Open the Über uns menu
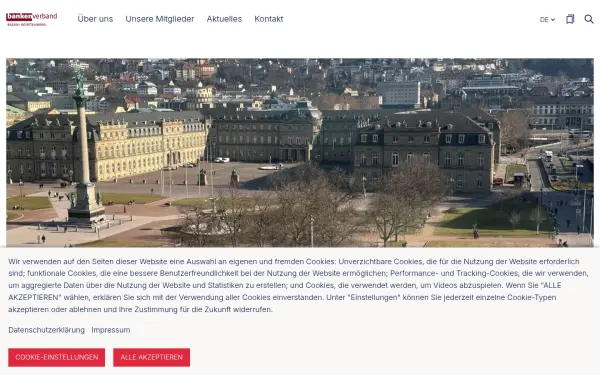600x375 pixels. (x=95, y=19)
